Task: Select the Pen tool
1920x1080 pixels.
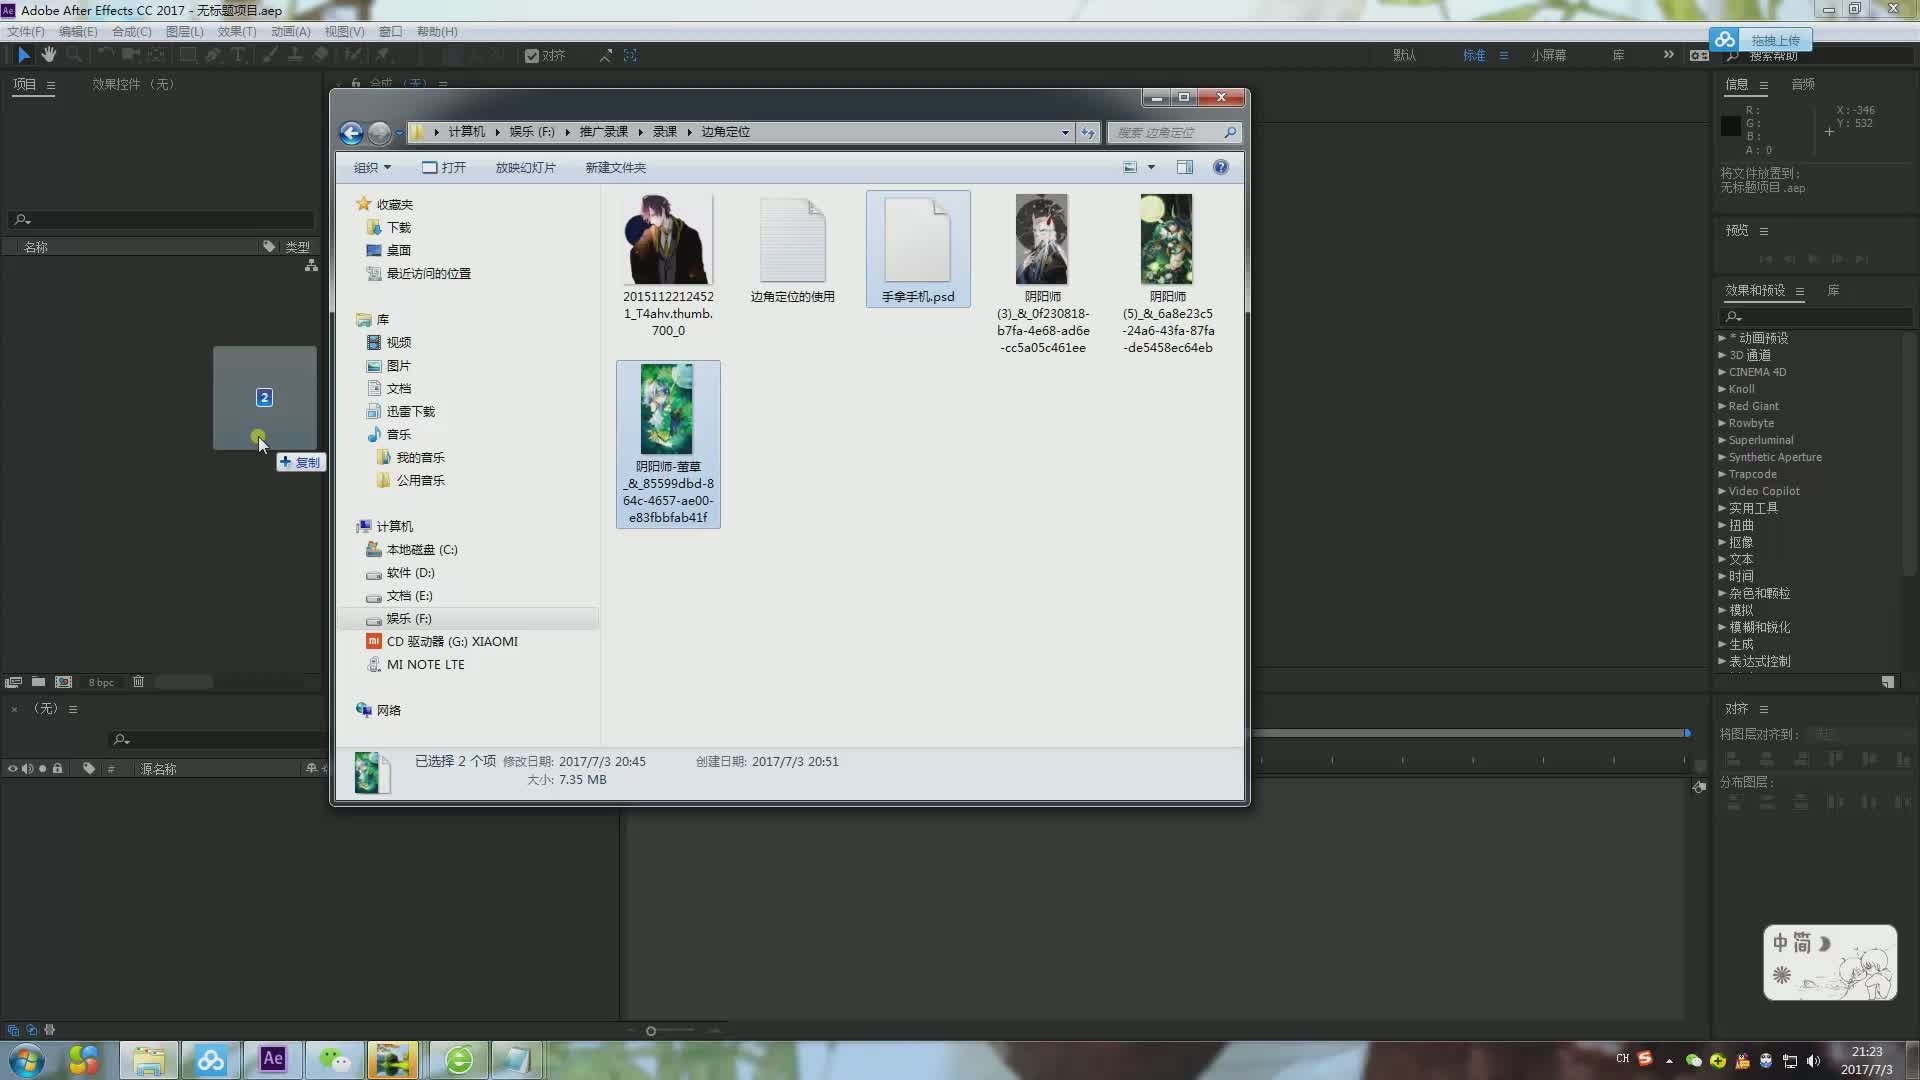Action: (x=213, y=55)
